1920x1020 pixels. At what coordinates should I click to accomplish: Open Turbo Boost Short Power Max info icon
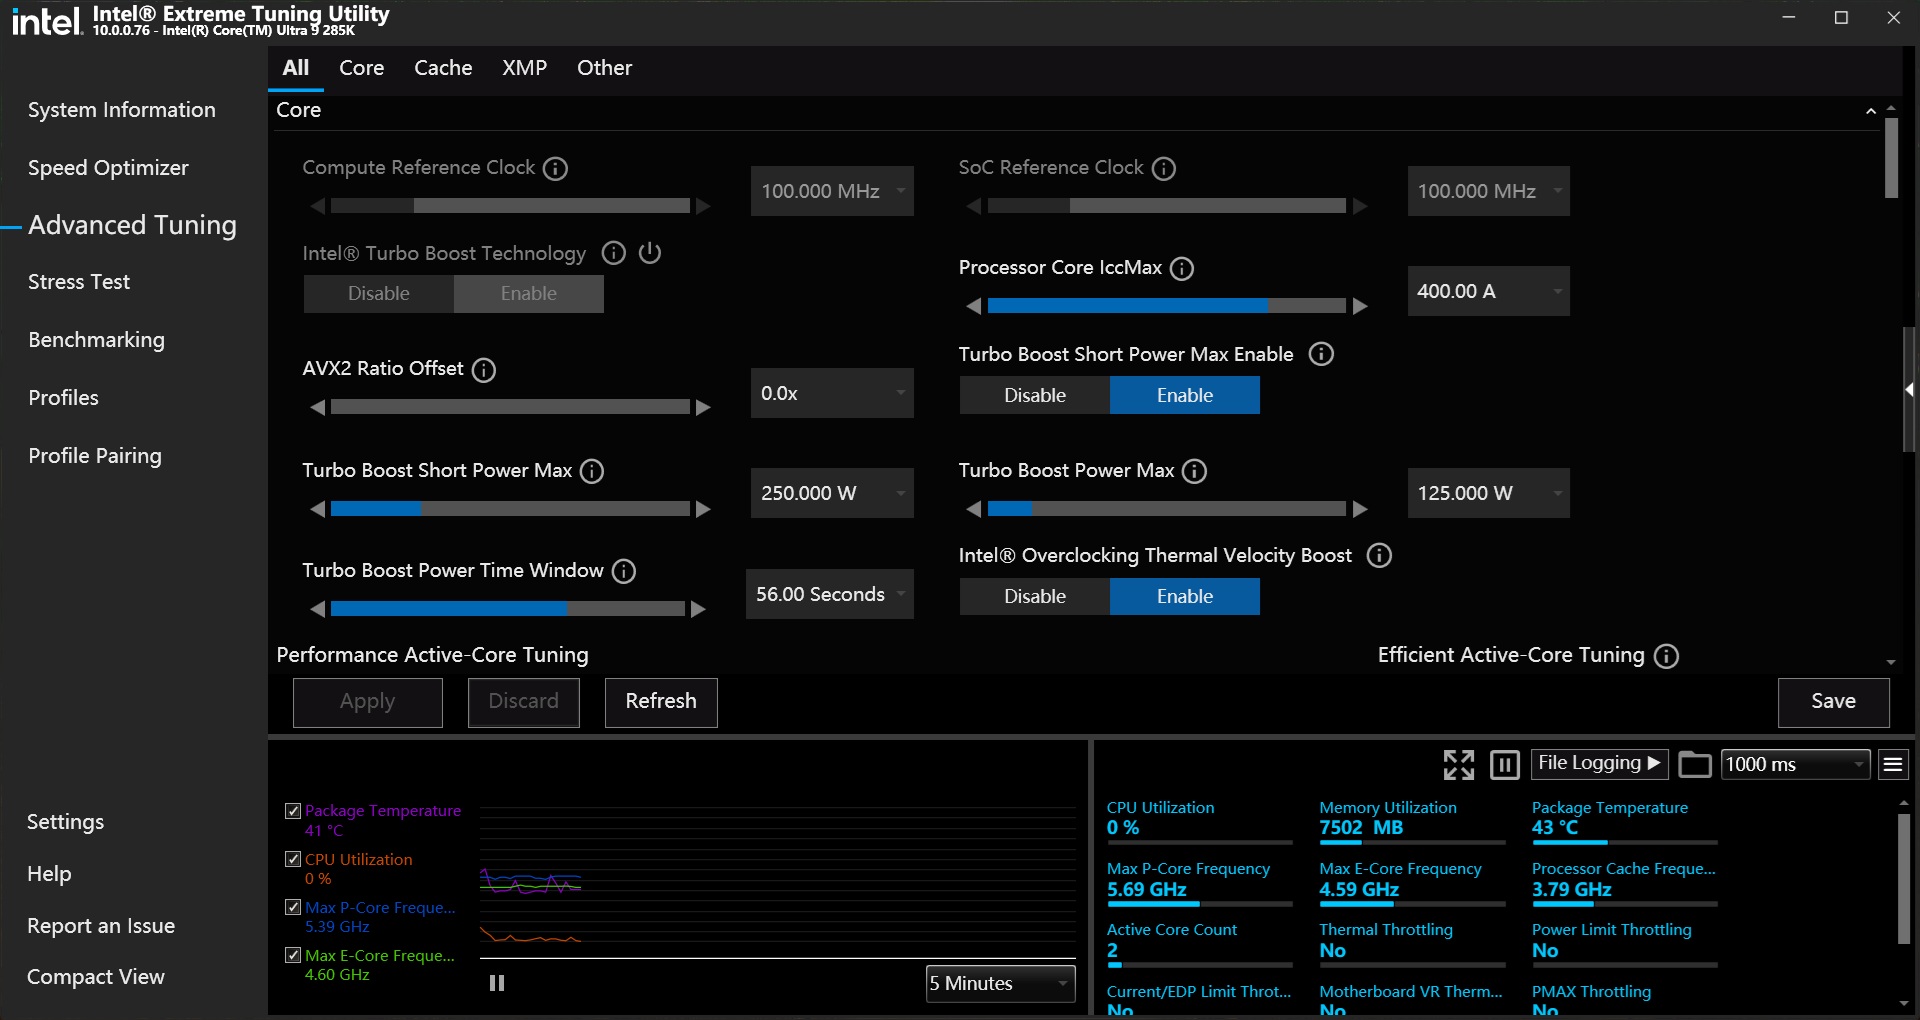coord(592,471)
